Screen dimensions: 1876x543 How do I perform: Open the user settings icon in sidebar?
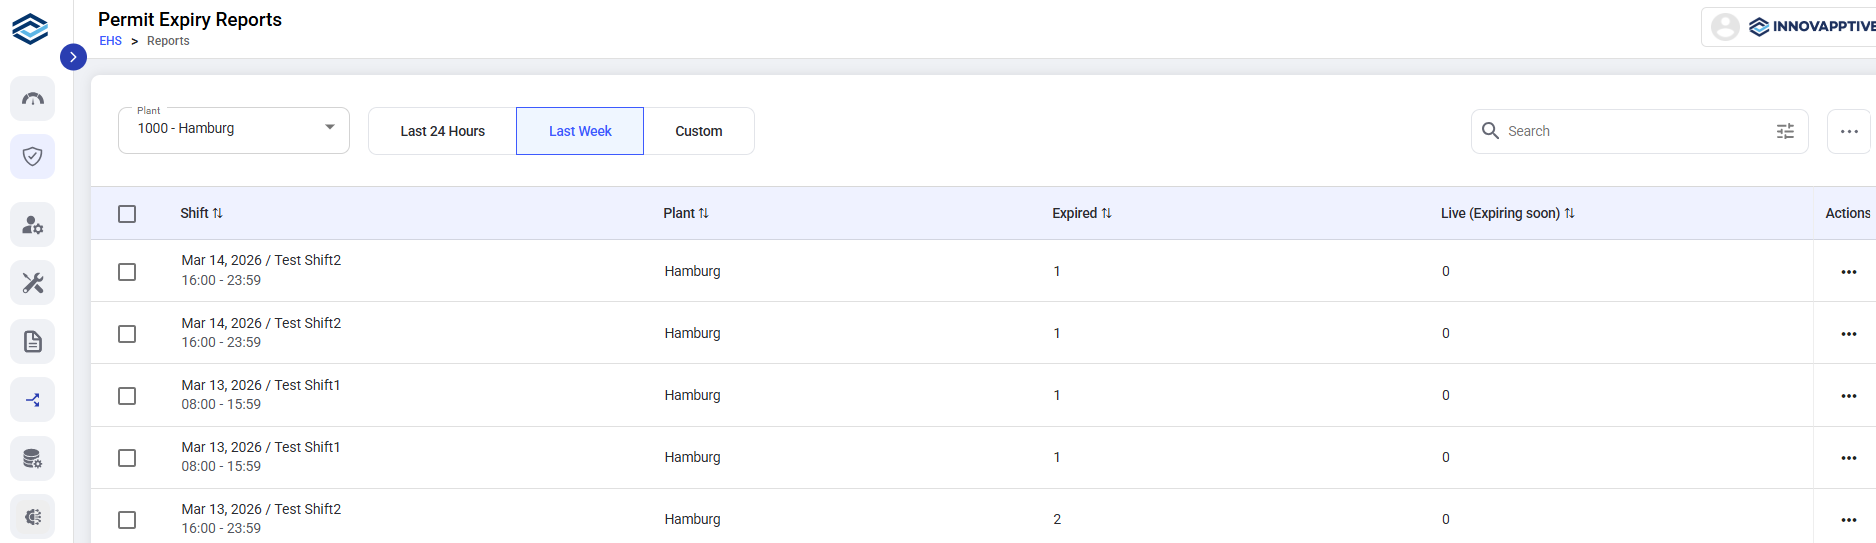point(33,225)
